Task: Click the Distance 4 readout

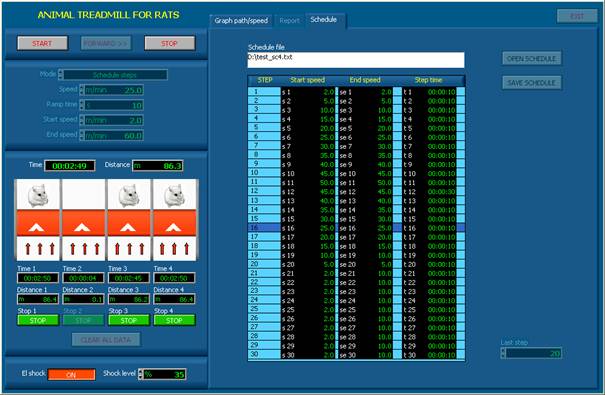Action: 174,299
